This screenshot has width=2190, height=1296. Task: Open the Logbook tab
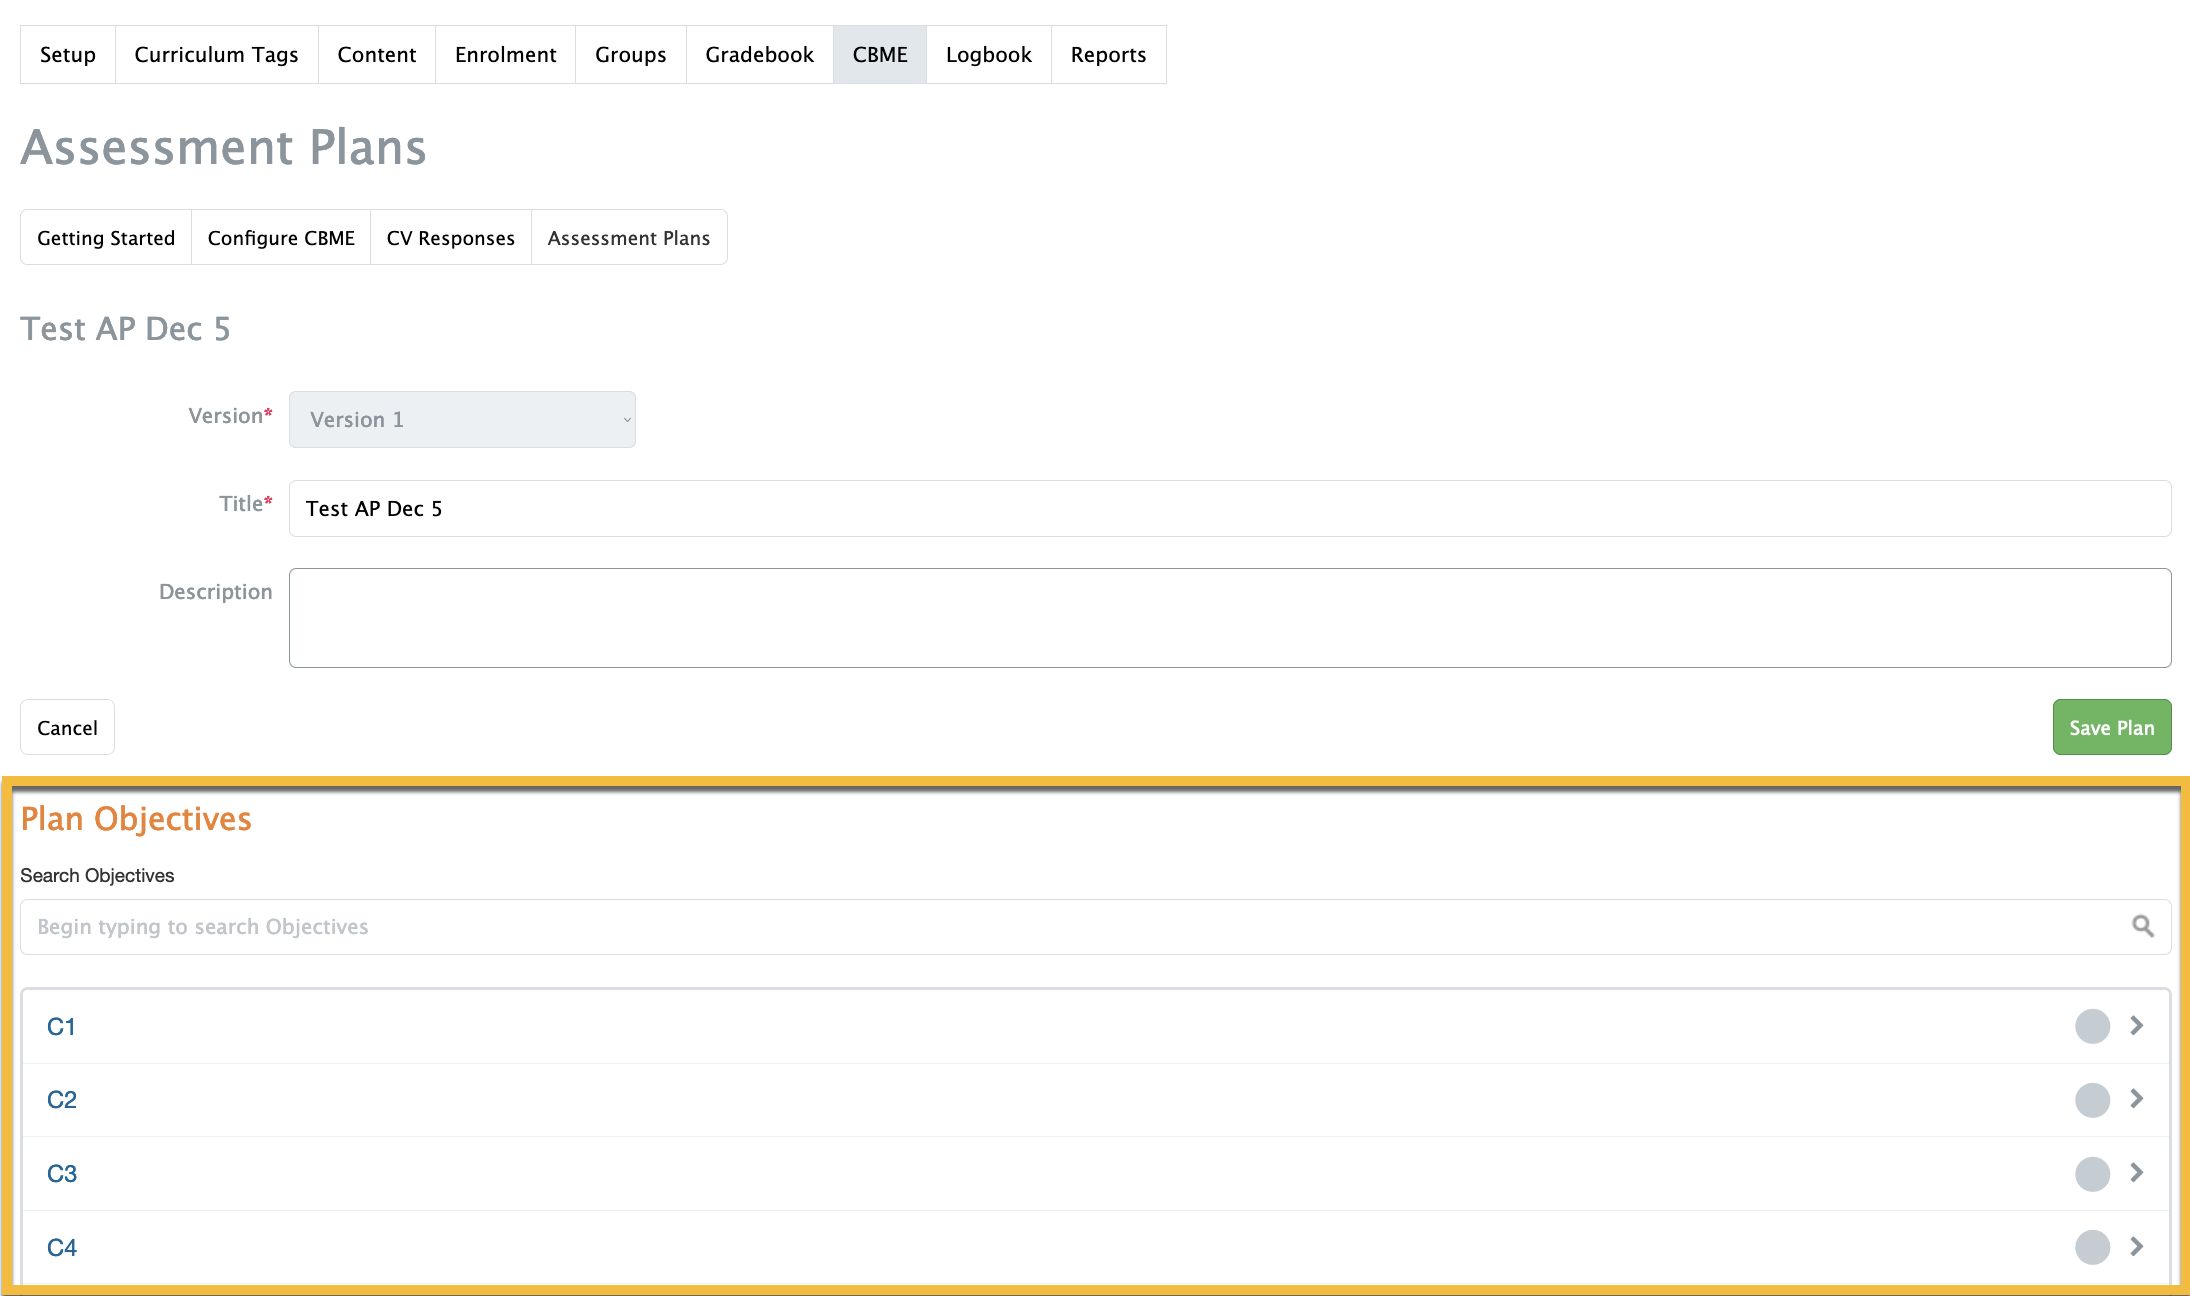click(x=988, y=55)
